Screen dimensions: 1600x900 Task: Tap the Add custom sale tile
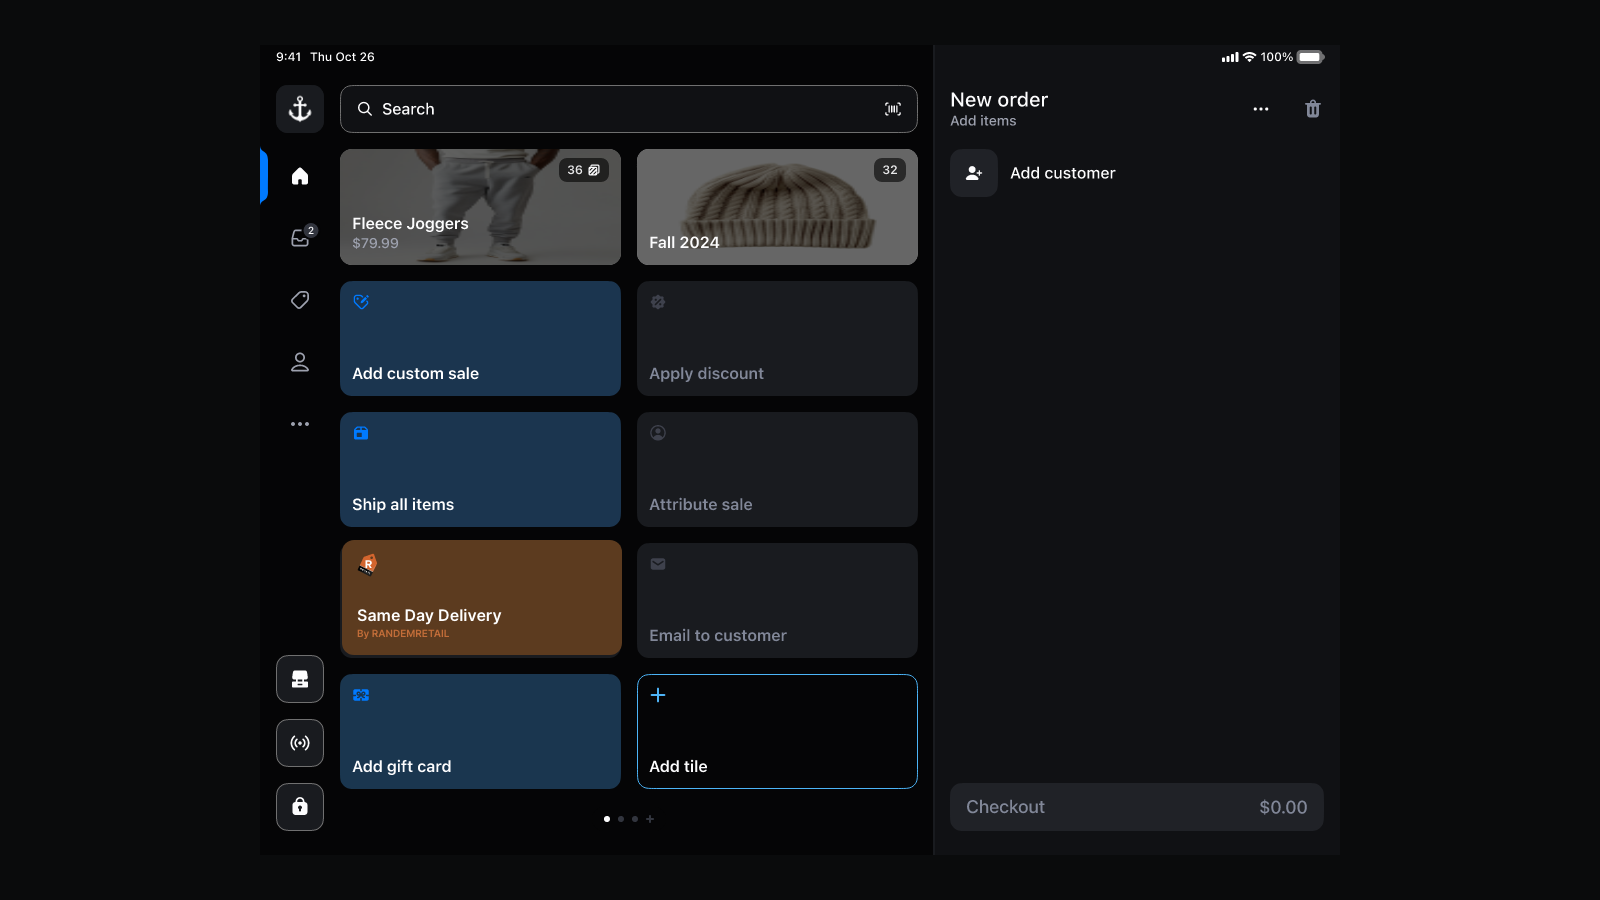480,338
